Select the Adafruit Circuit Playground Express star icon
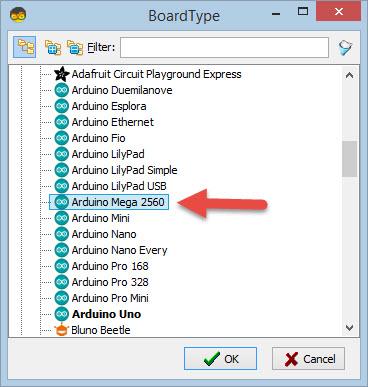The width and height of the screenshot is (368, 387). point(62,74)
